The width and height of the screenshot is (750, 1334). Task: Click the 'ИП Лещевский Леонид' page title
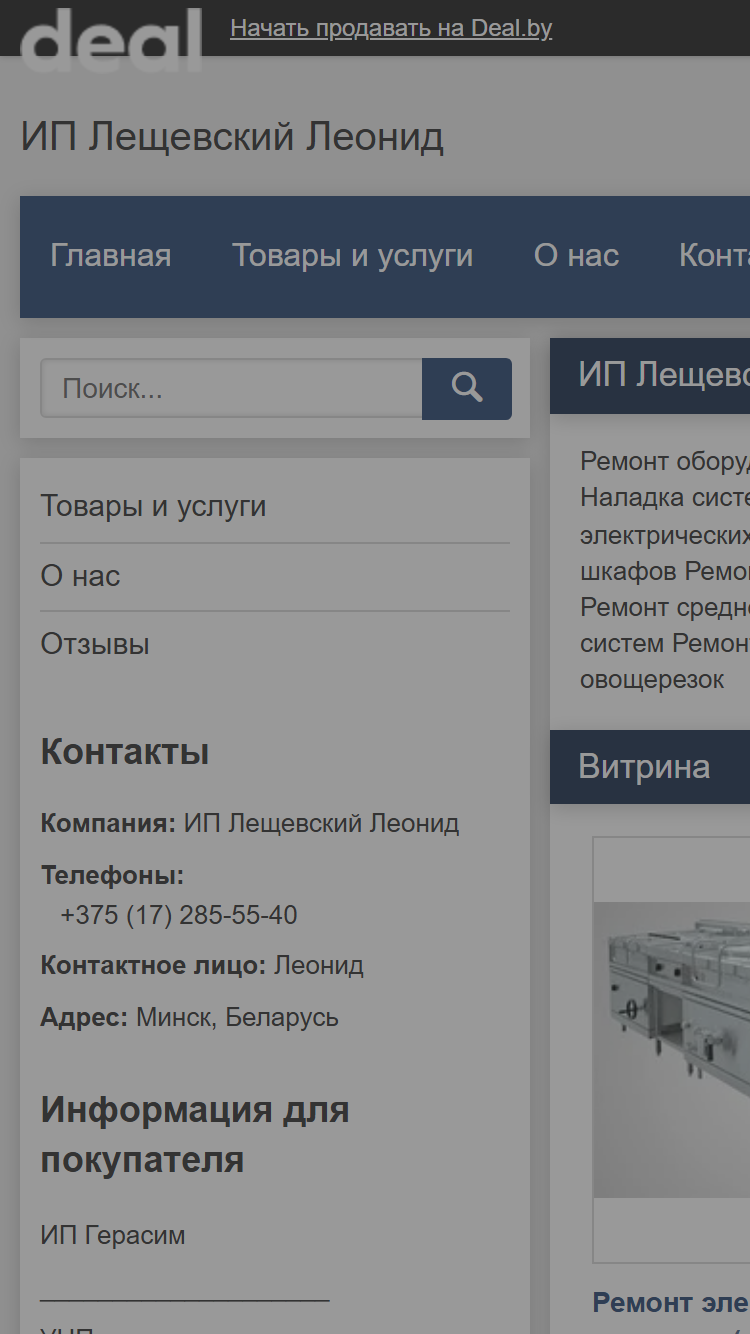(x=232, y=137)
